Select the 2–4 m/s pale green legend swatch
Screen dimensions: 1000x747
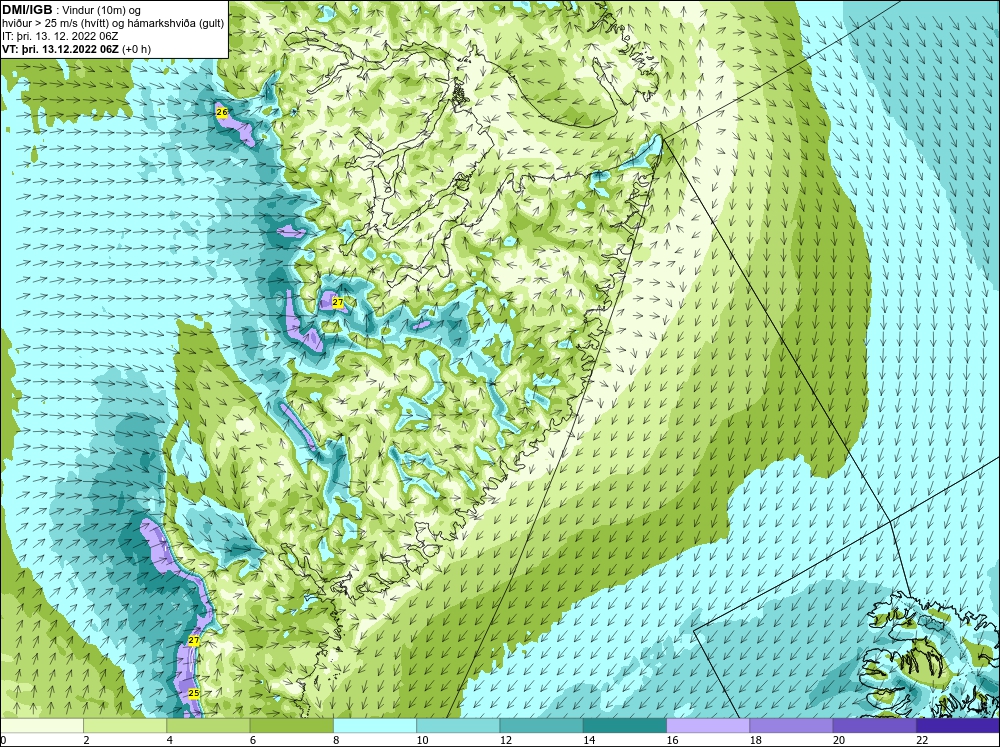(125, 726)
